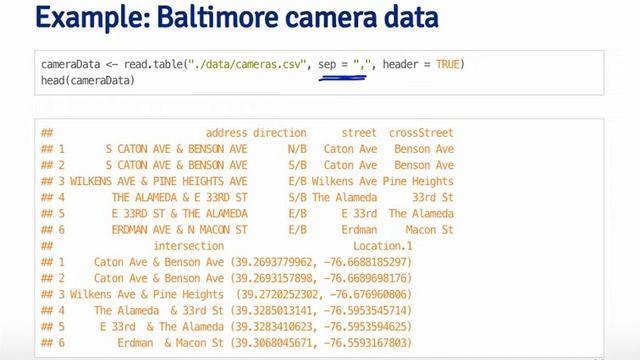Click the 'crossStreet' column header
Viewport: 640px width, 360px height.
(x=421, y=133)
